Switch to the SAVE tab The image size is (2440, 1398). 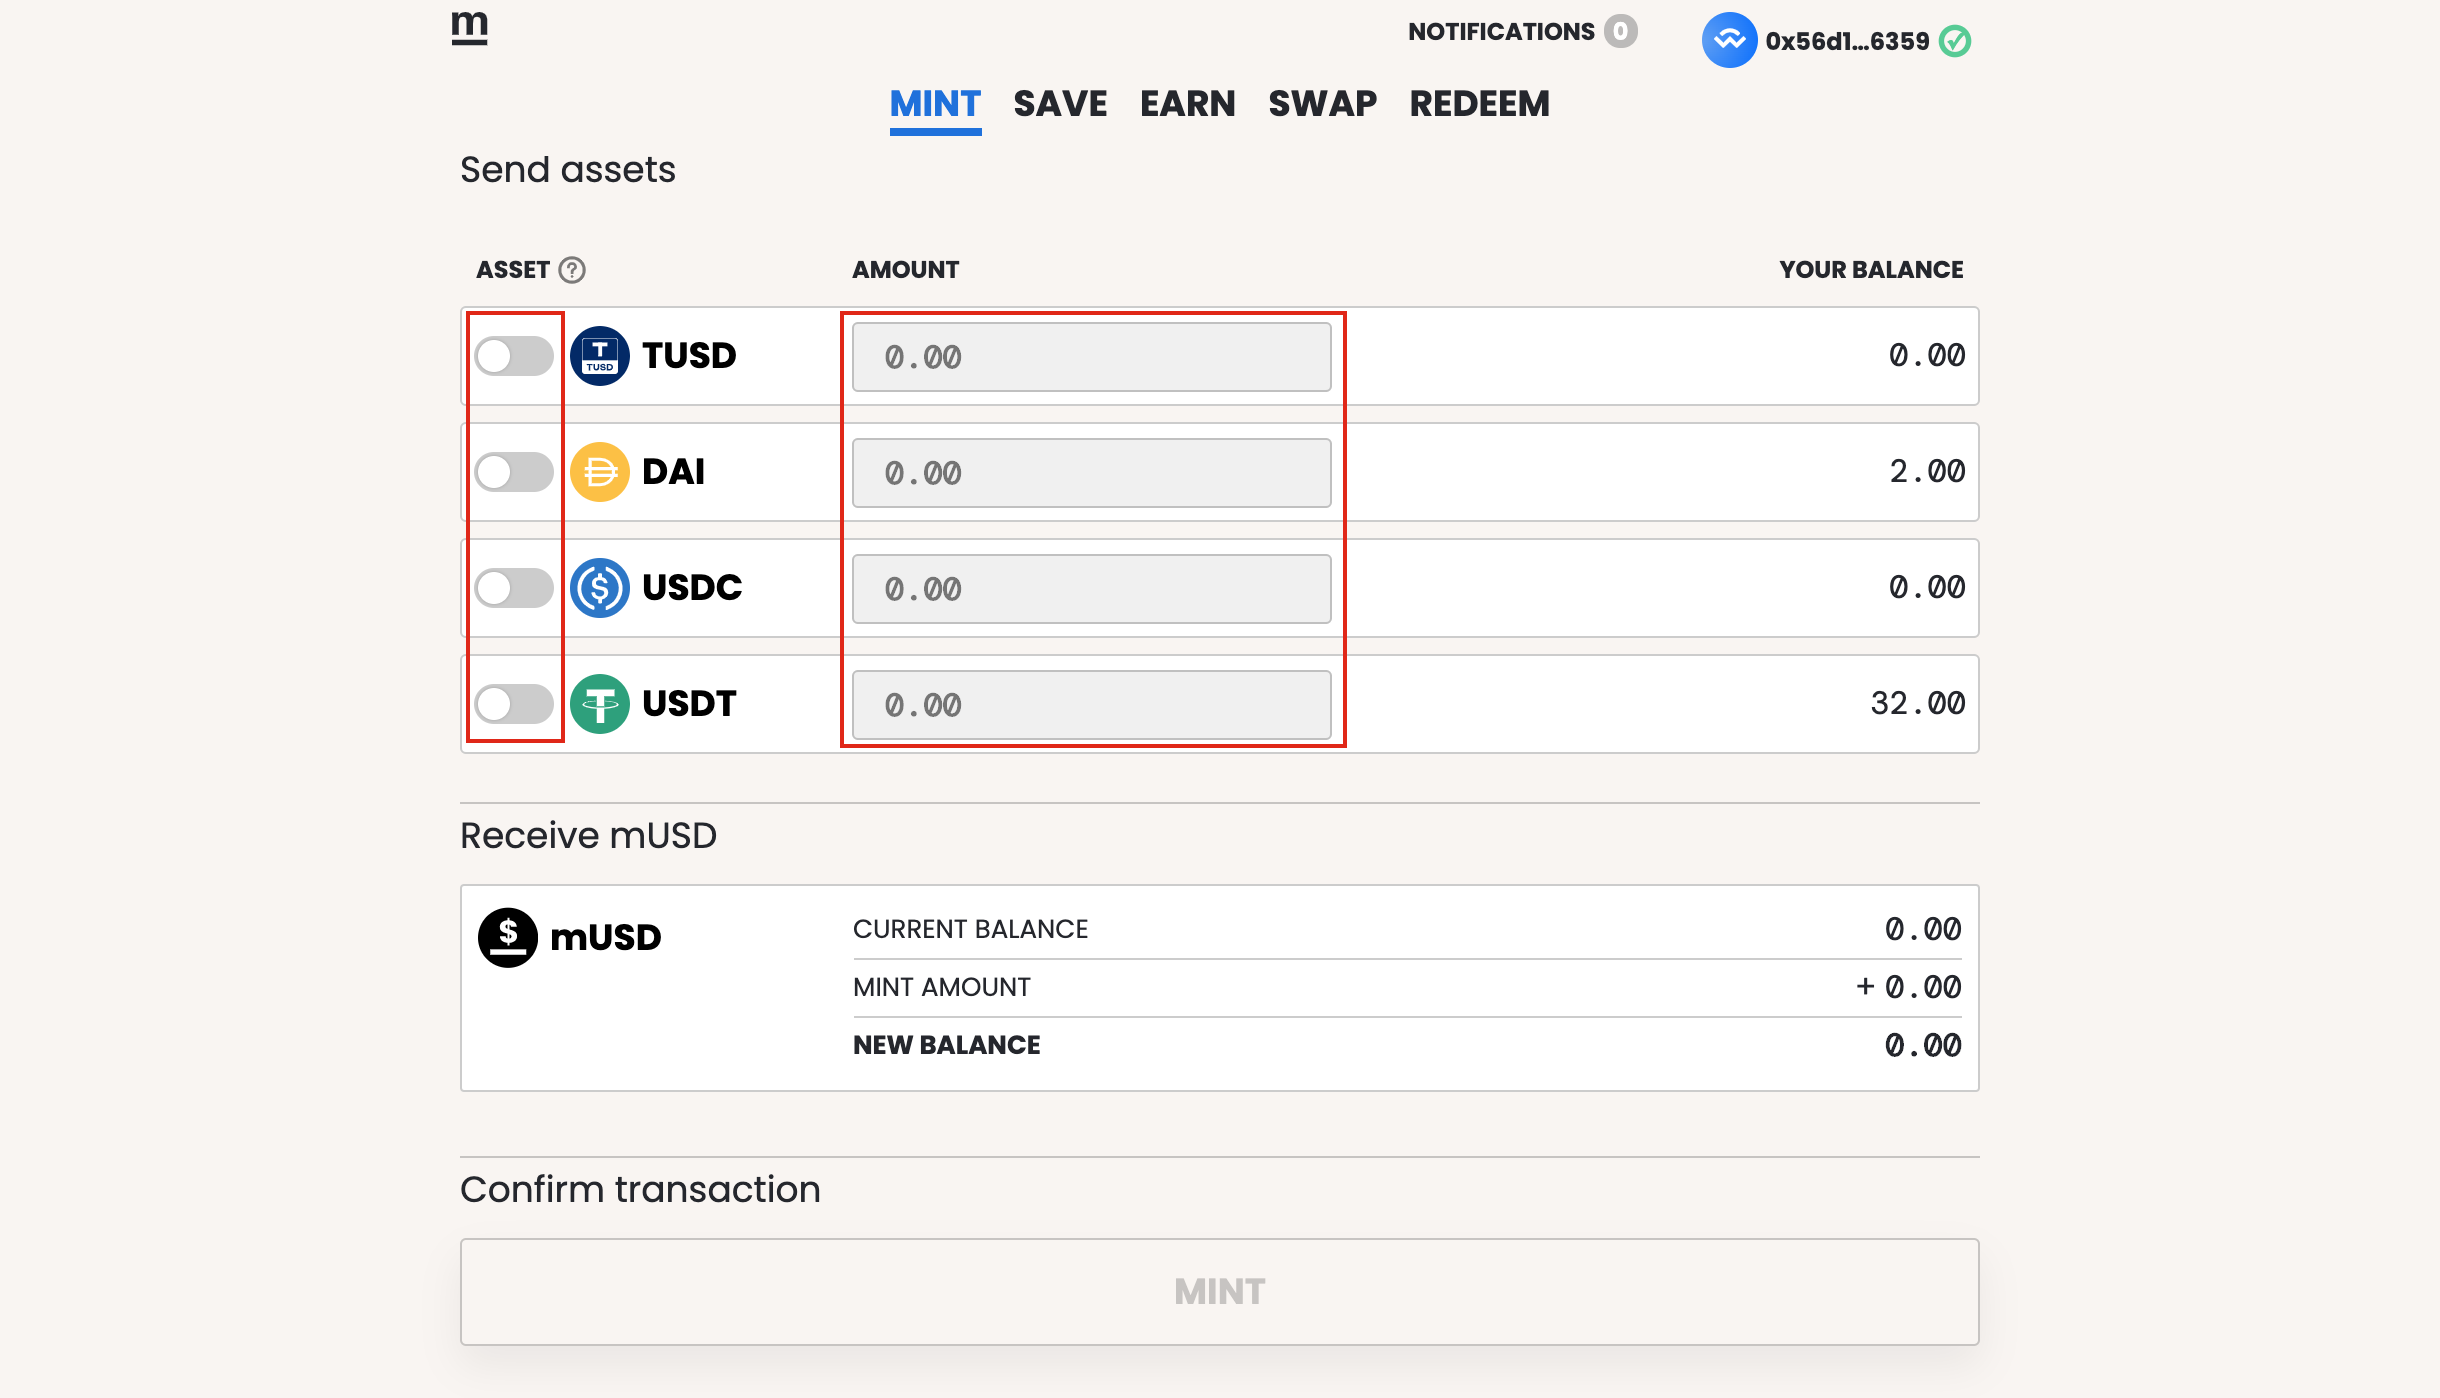(x=1060, y=104)
